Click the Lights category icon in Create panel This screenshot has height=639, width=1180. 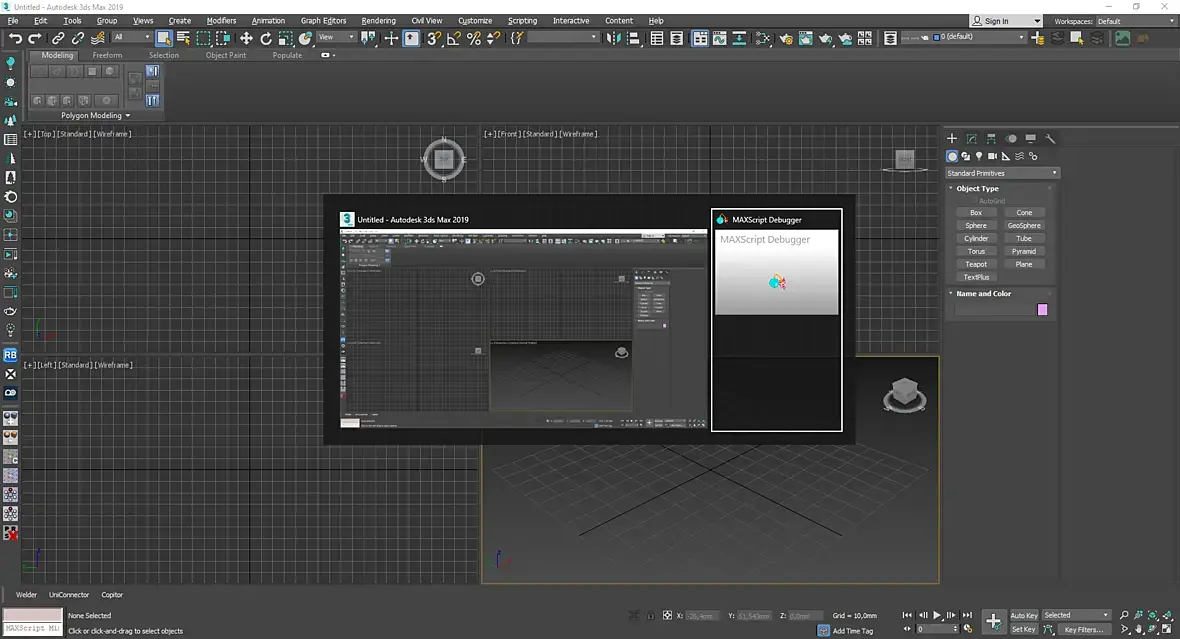click(x=979, y=156)
